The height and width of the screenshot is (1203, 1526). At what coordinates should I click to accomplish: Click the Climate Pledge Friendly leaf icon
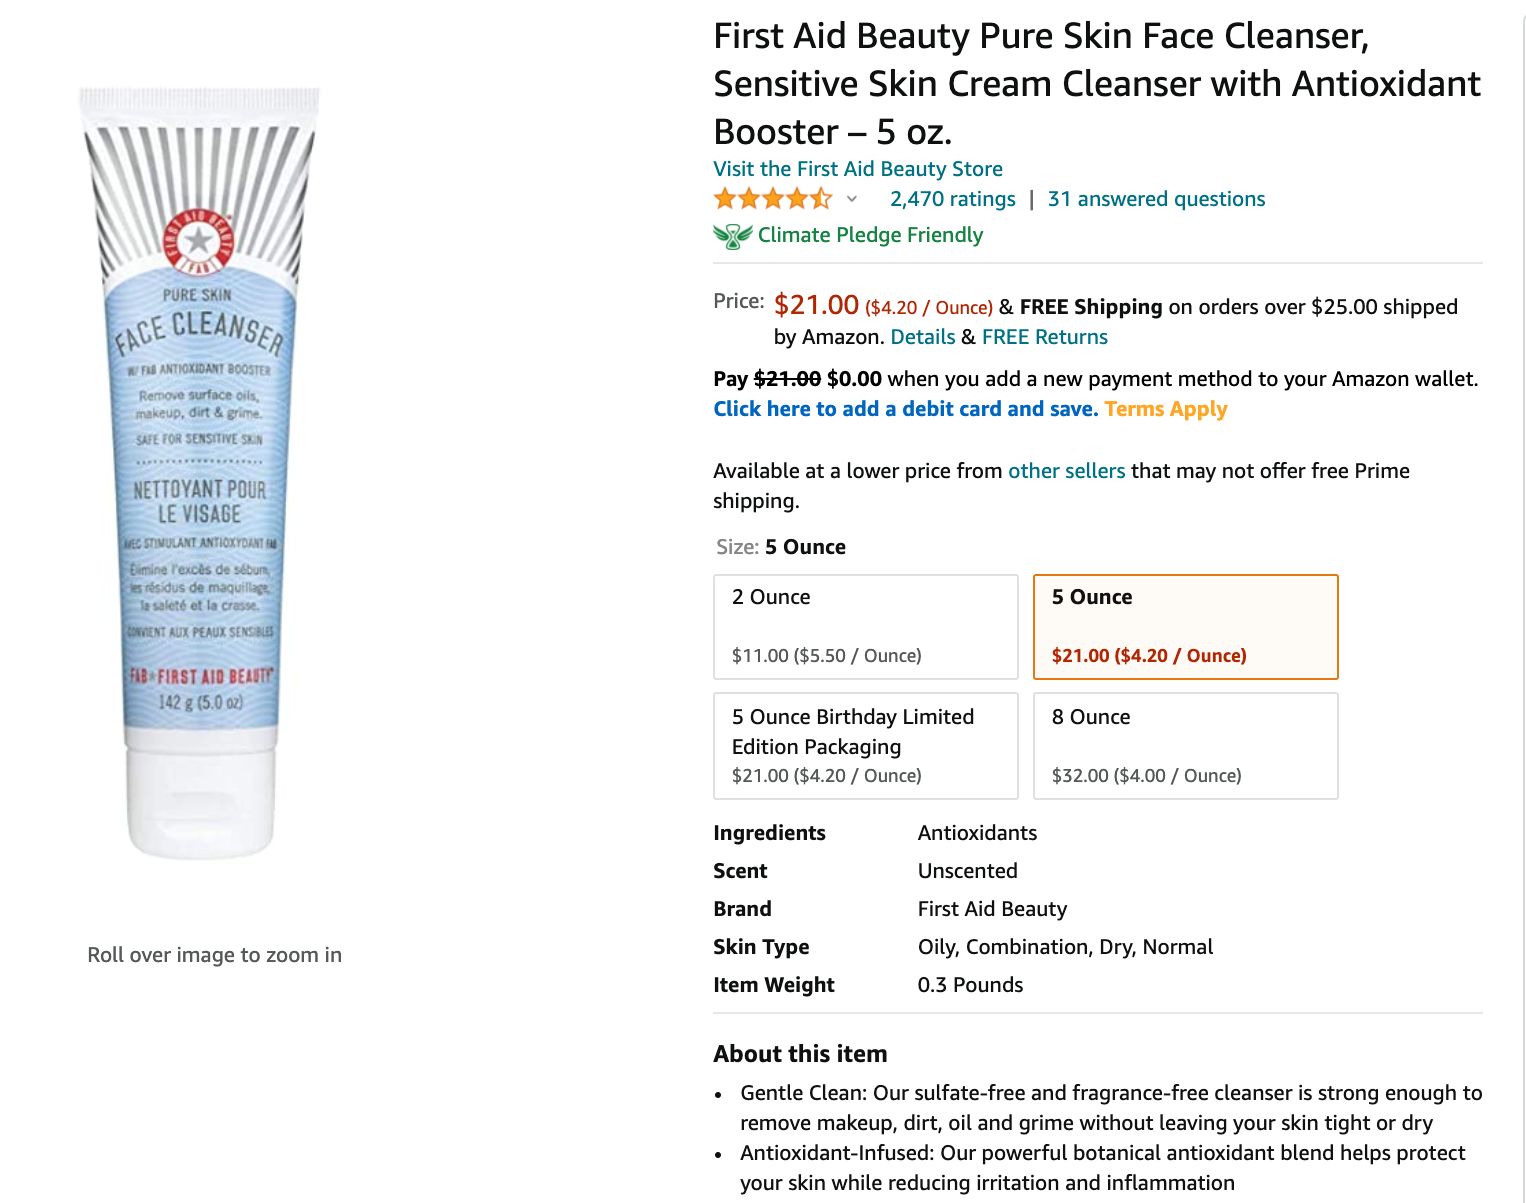pyautogui.click(x=732, y=236)
